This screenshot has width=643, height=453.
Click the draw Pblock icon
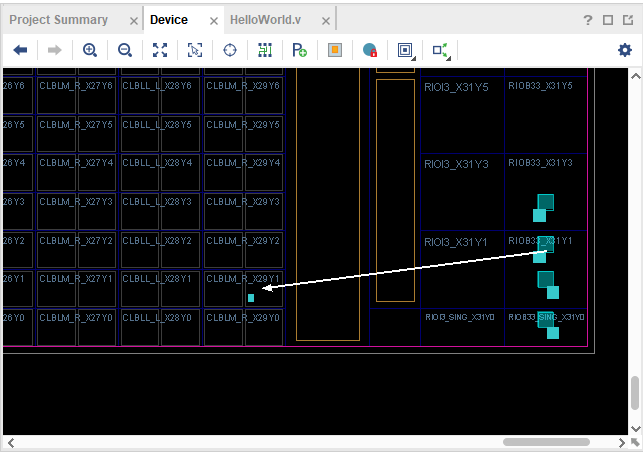point(299,50)
